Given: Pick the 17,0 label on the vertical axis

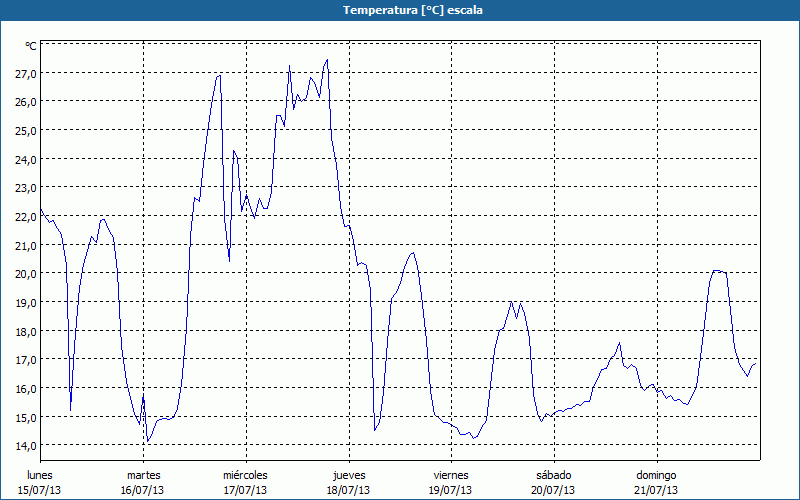Looking at the screenshot, I should coord(25,360).
